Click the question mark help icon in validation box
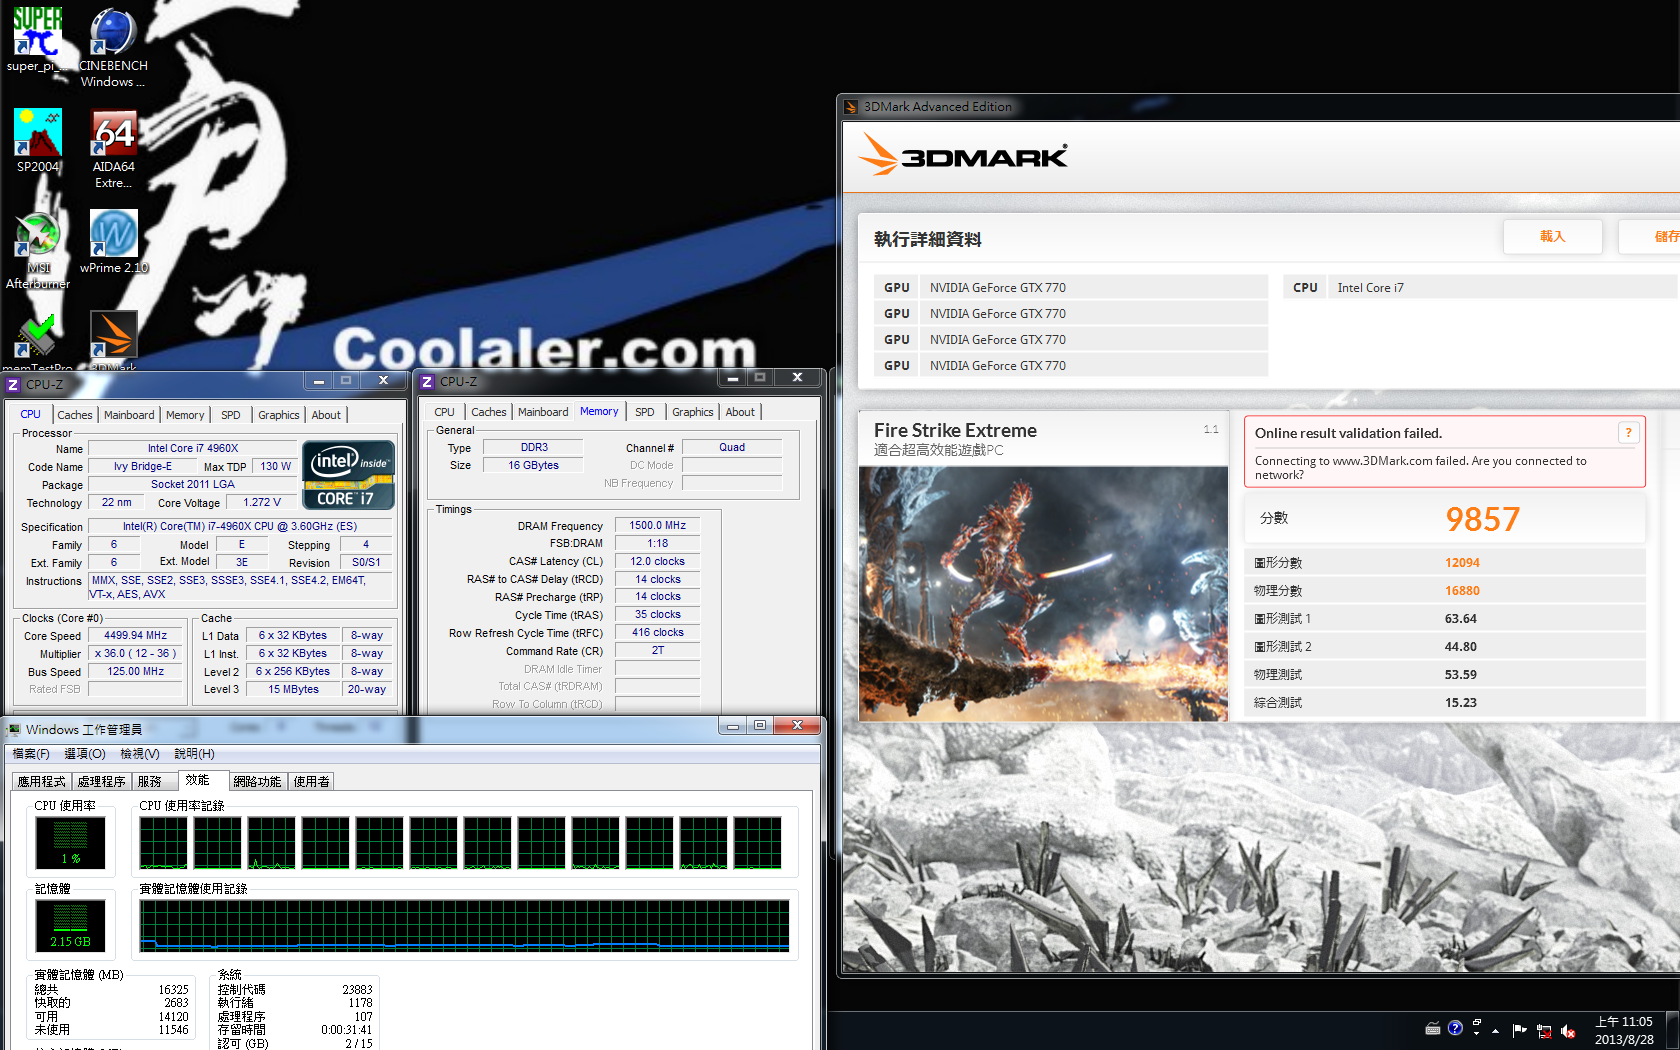1680x1050 pixels. click(1628, 432)
